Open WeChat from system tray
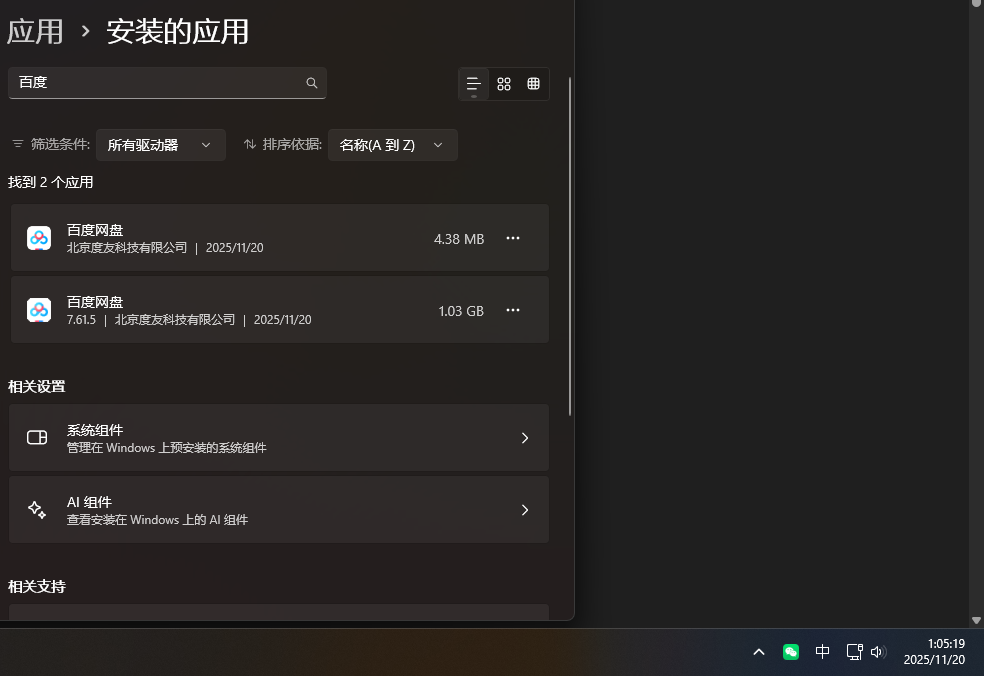The height and width of the screenshot is (676, 984). pos(791,652)
